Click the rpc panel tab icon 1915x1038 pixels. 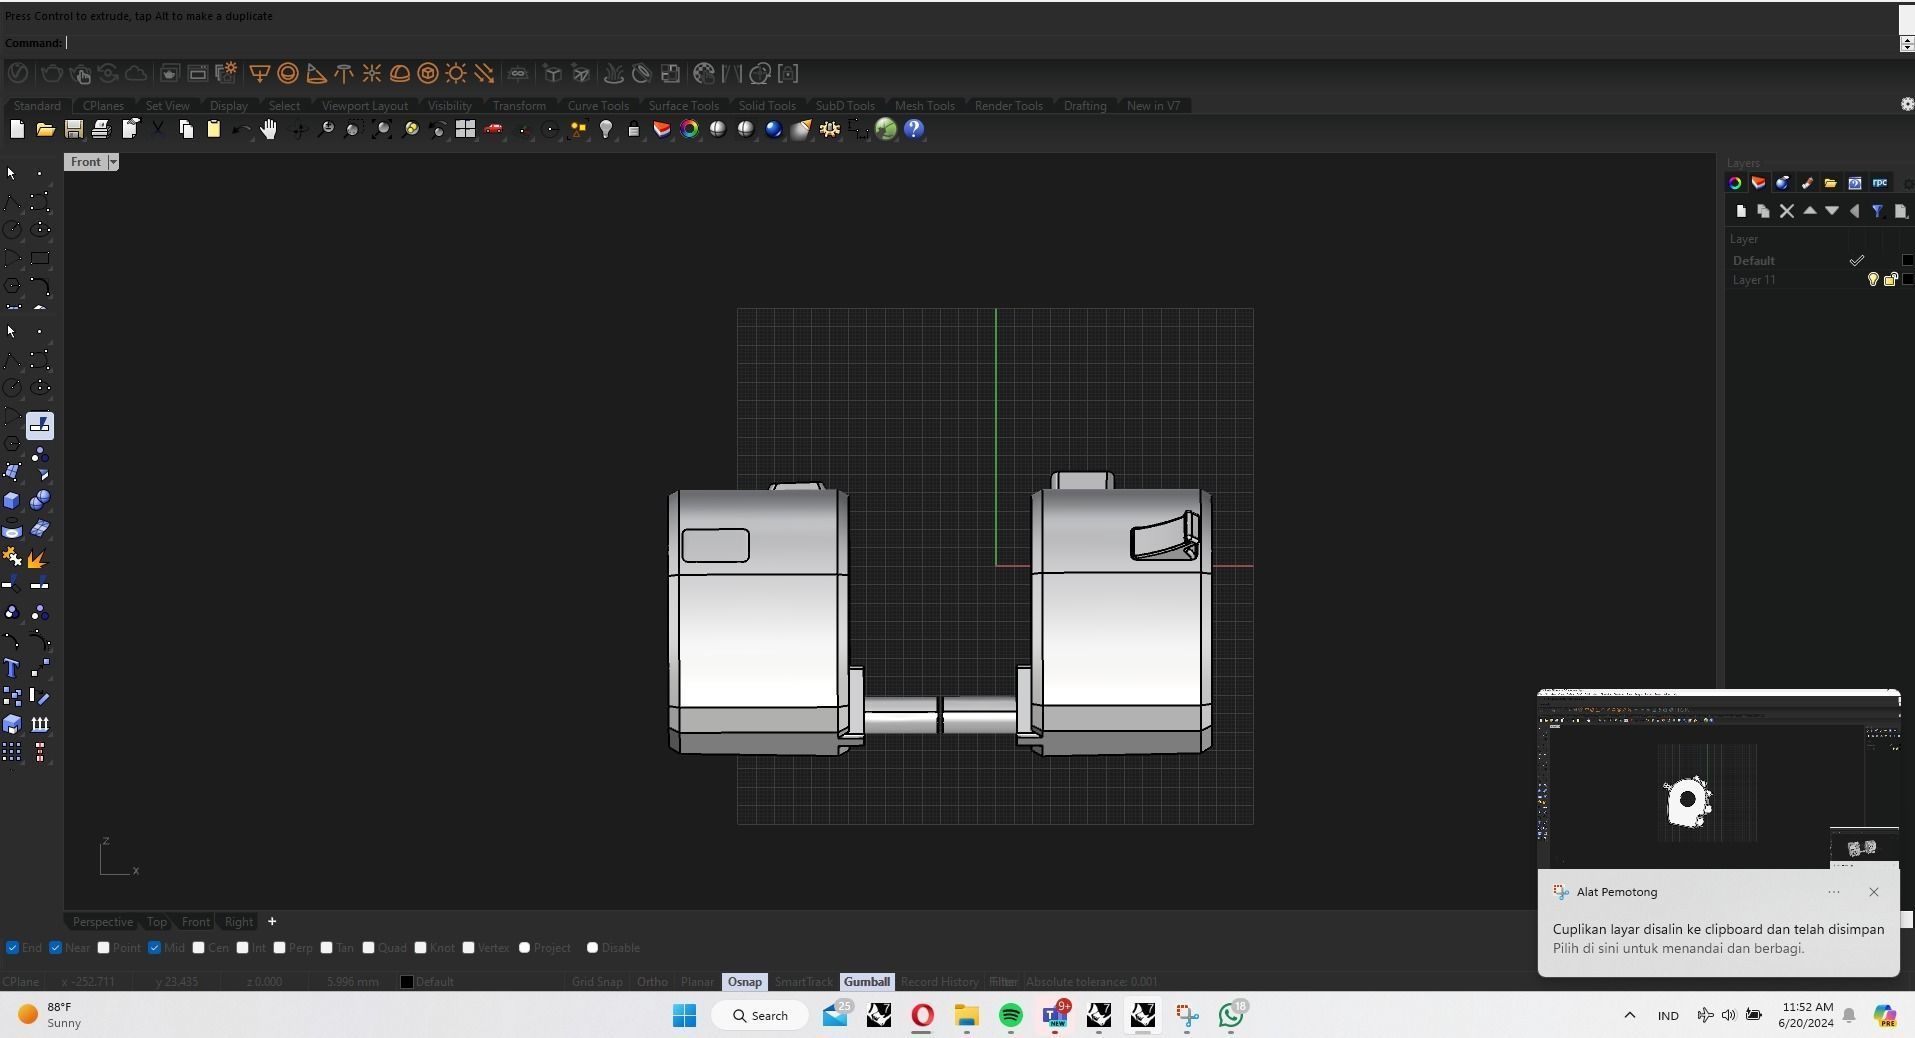click(x=1880, y=183)
